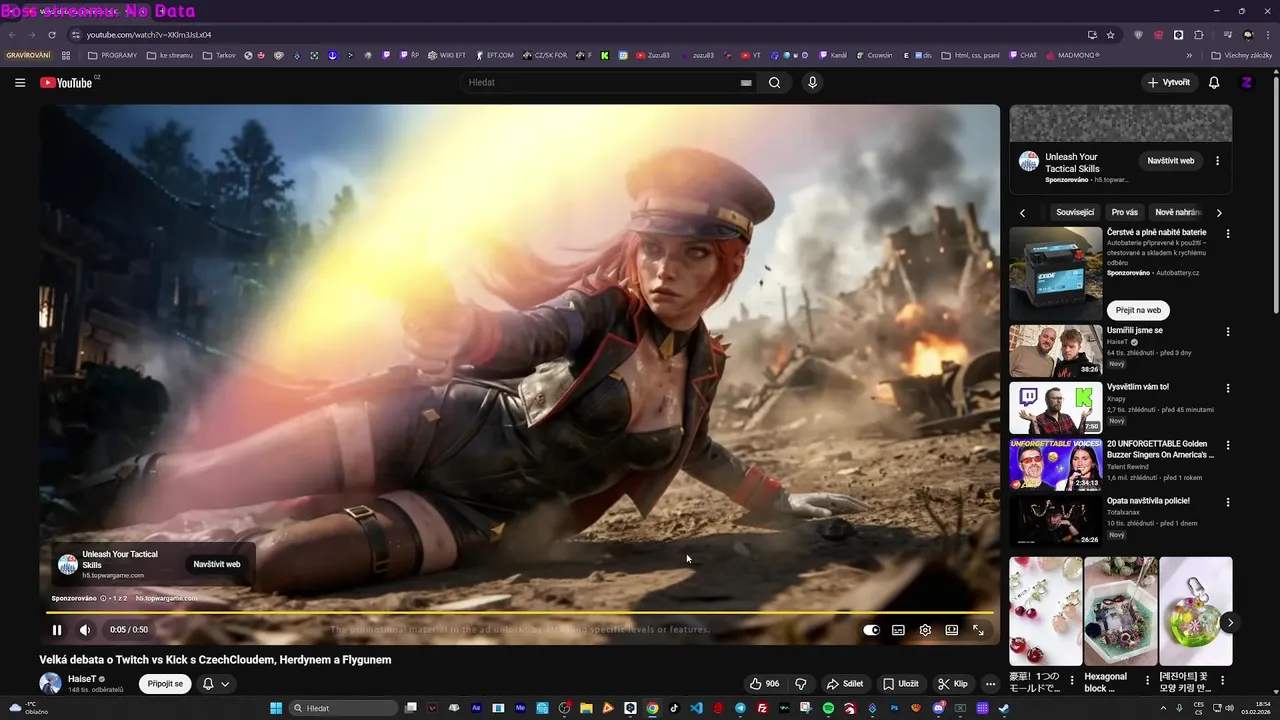Go to the YouTube home logo
The width and height of the screenshot is (1280, 720).
pyautogui.click(x=68, y=82)
